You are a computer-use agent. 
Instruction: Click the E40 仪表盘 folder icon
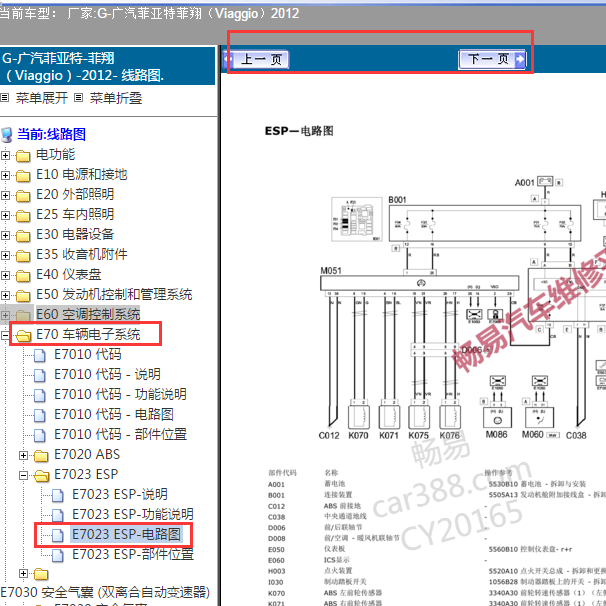[x=23, y=276]
